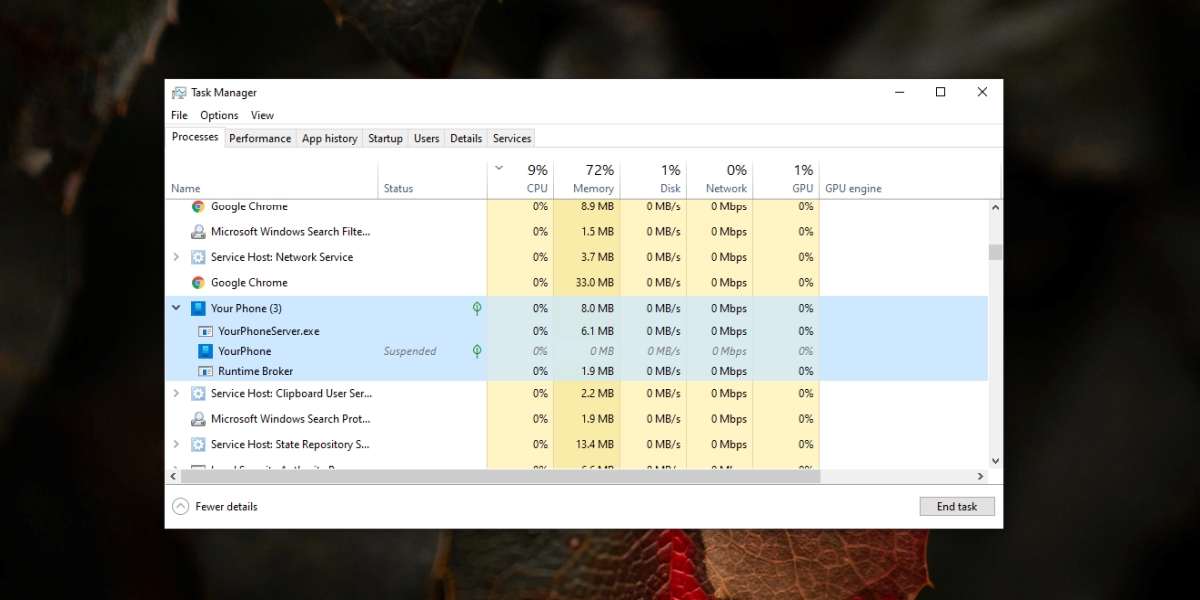This screenshot has height=600, width=1200.
Task: Click the suspended YourPhone child icon
Action: pyautogui.click(x=205, y=351)
